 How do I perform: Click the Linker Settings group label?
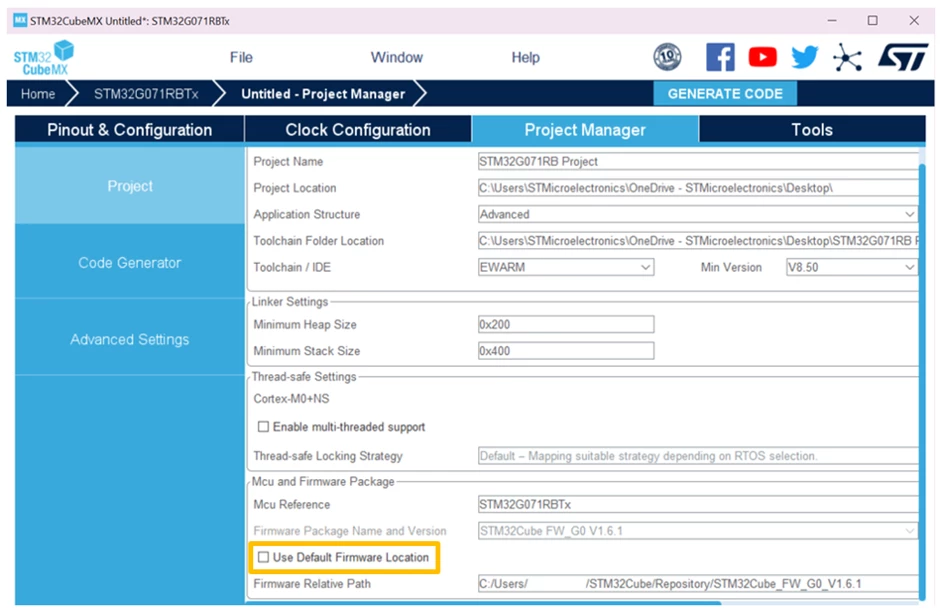(x=290, y=302)
